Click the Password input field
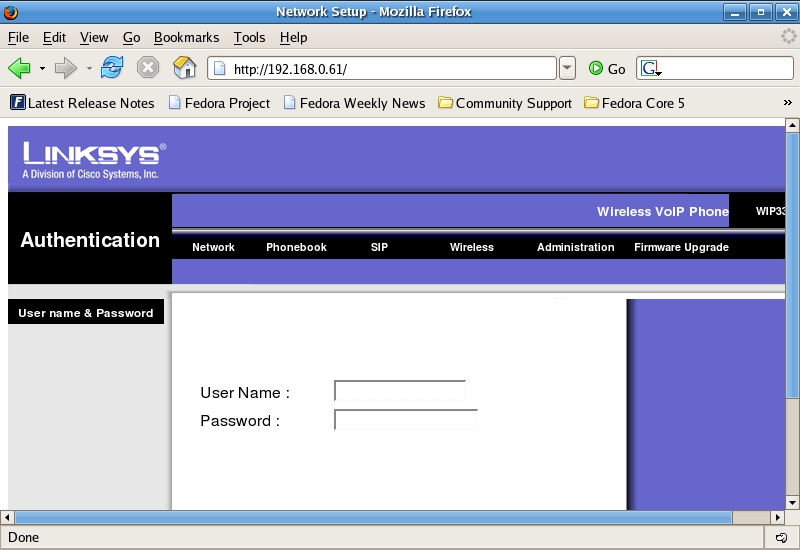The image size is (800, 550). [x=406, y=419]
